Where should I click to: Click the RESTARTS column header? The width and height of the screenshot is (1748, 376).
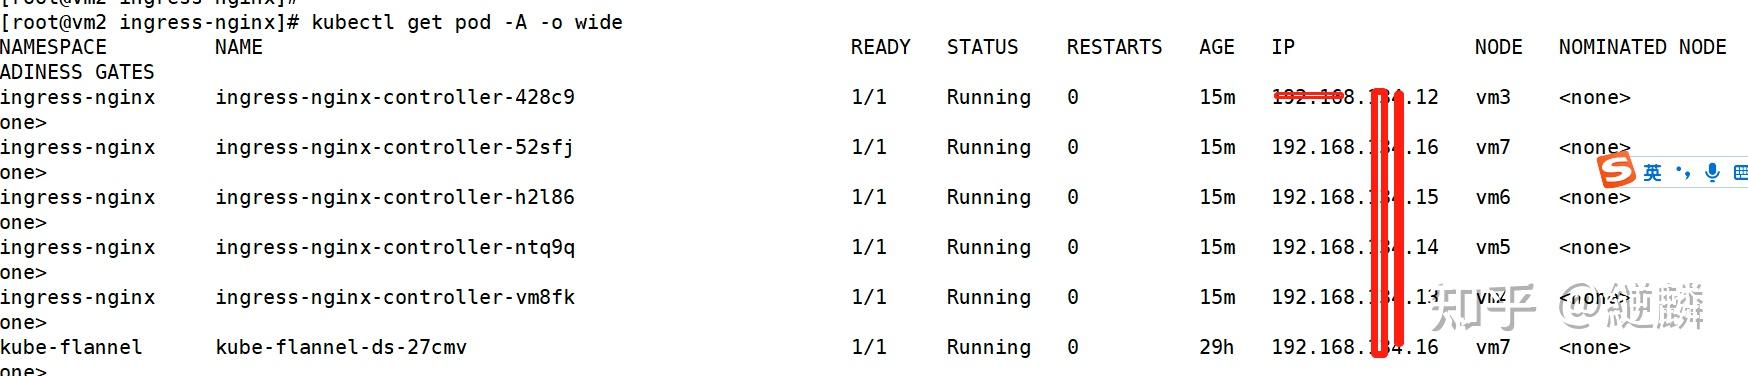tap(1114, 47)
